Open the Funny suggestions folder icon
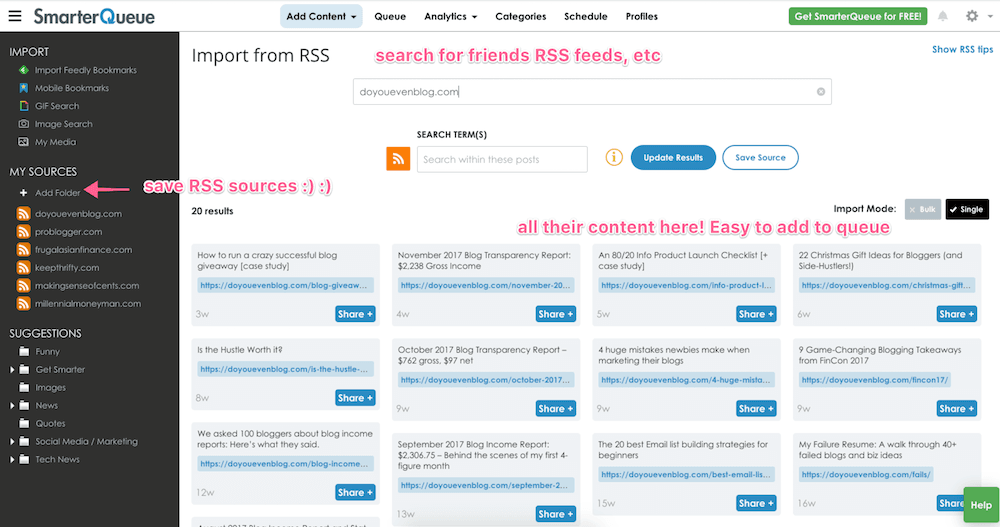This screenshot has width=1000, height=527. (24, 352)
